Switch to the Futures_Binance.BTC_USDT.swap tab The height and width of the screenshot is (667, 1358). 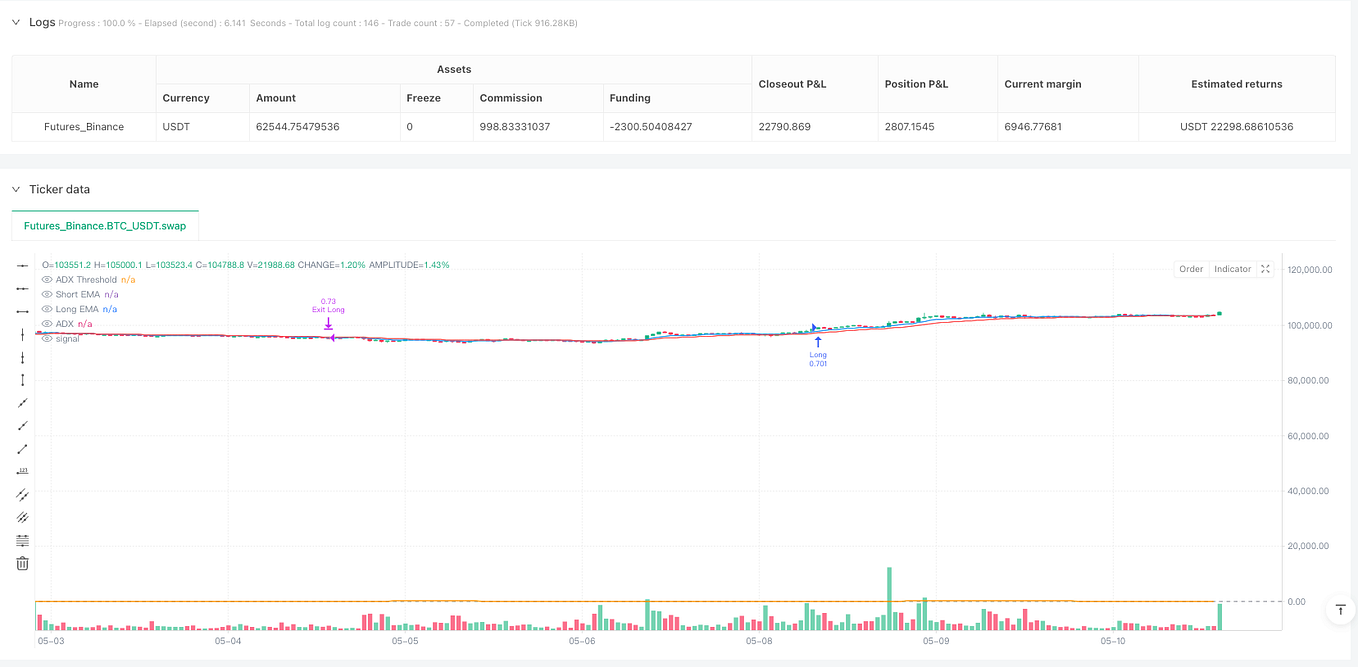(104, 226)
